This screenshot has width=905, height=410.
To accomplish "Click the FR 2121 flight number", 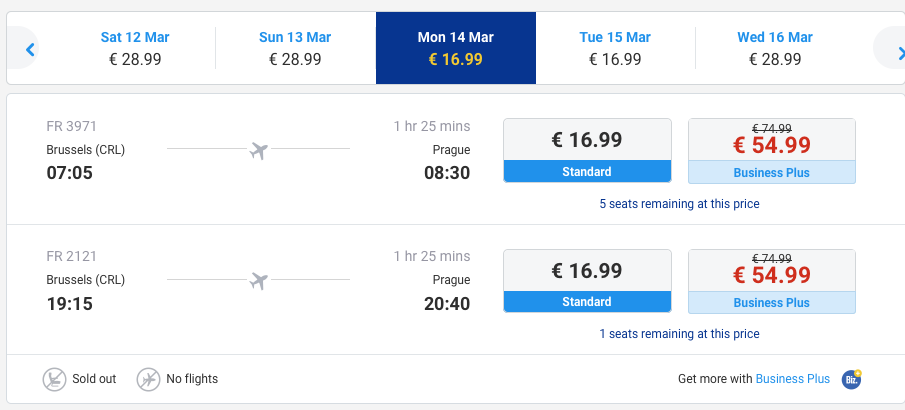I will pyautogui.click(x=72, y=256).
